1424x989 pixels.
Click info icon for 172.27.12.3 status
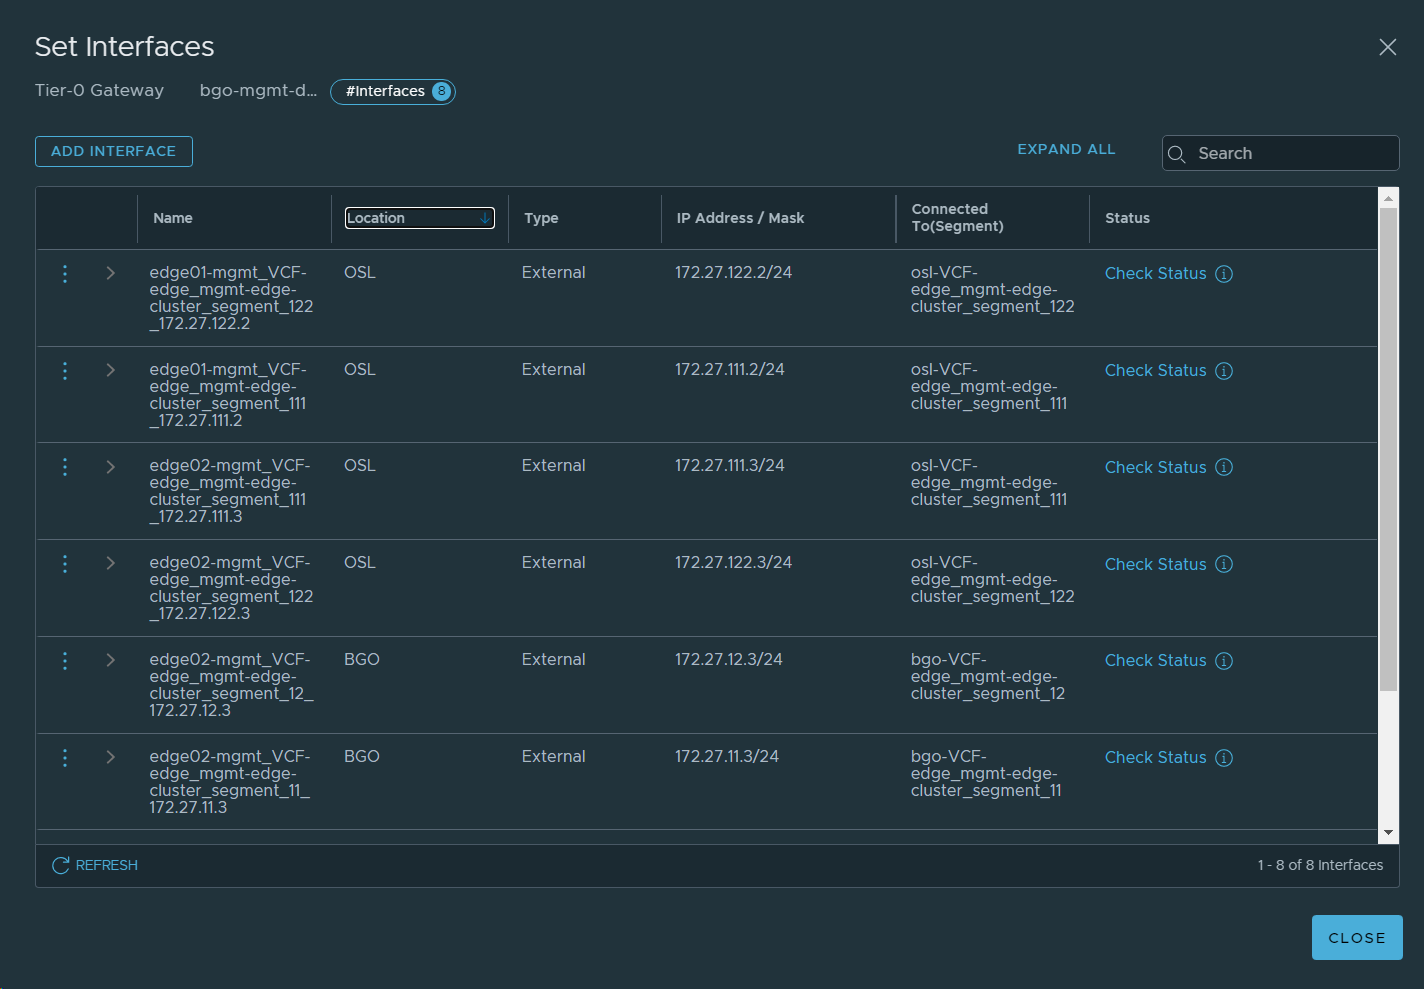click(1224, 661)
